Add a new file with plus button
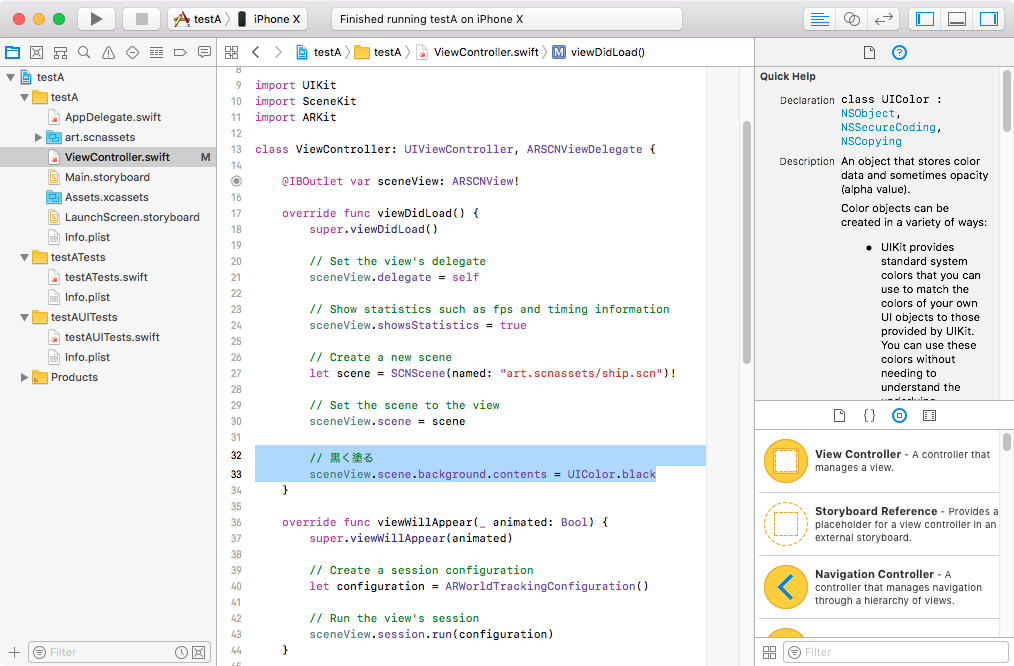Viewport: 1014px width, 666px height. tap(14, 652)
